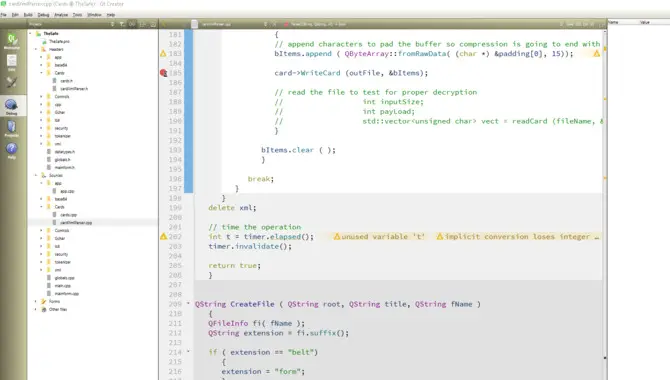Click warning icon at end of line 183
The width and height of the screenshot is (670, 380).
click(597, 53)
